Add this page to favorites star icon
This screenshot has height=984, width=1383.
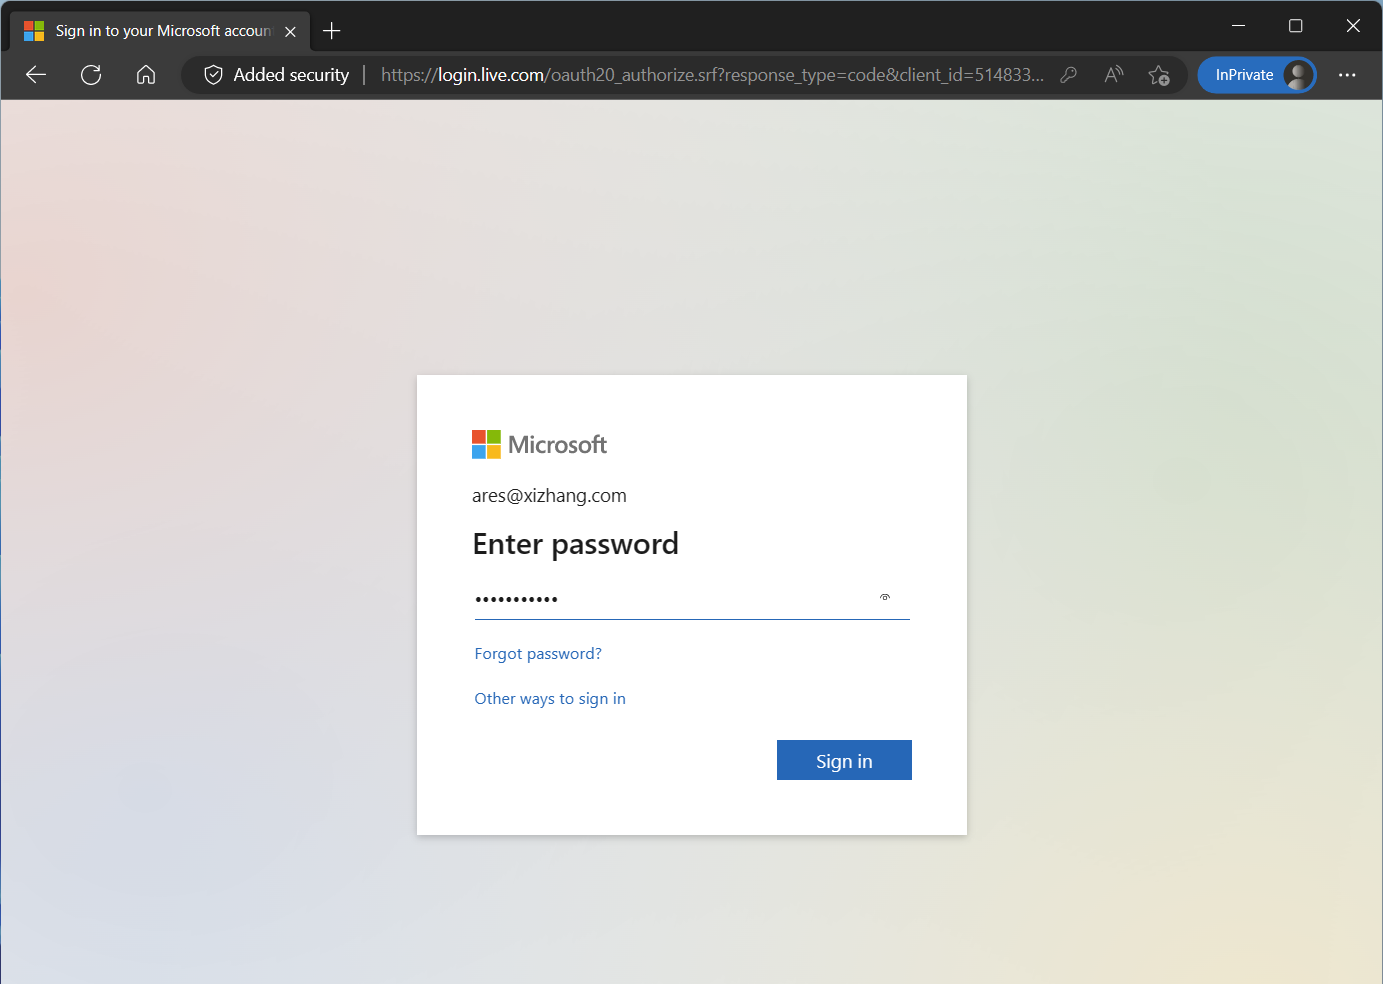click(x=1159, y=75)
